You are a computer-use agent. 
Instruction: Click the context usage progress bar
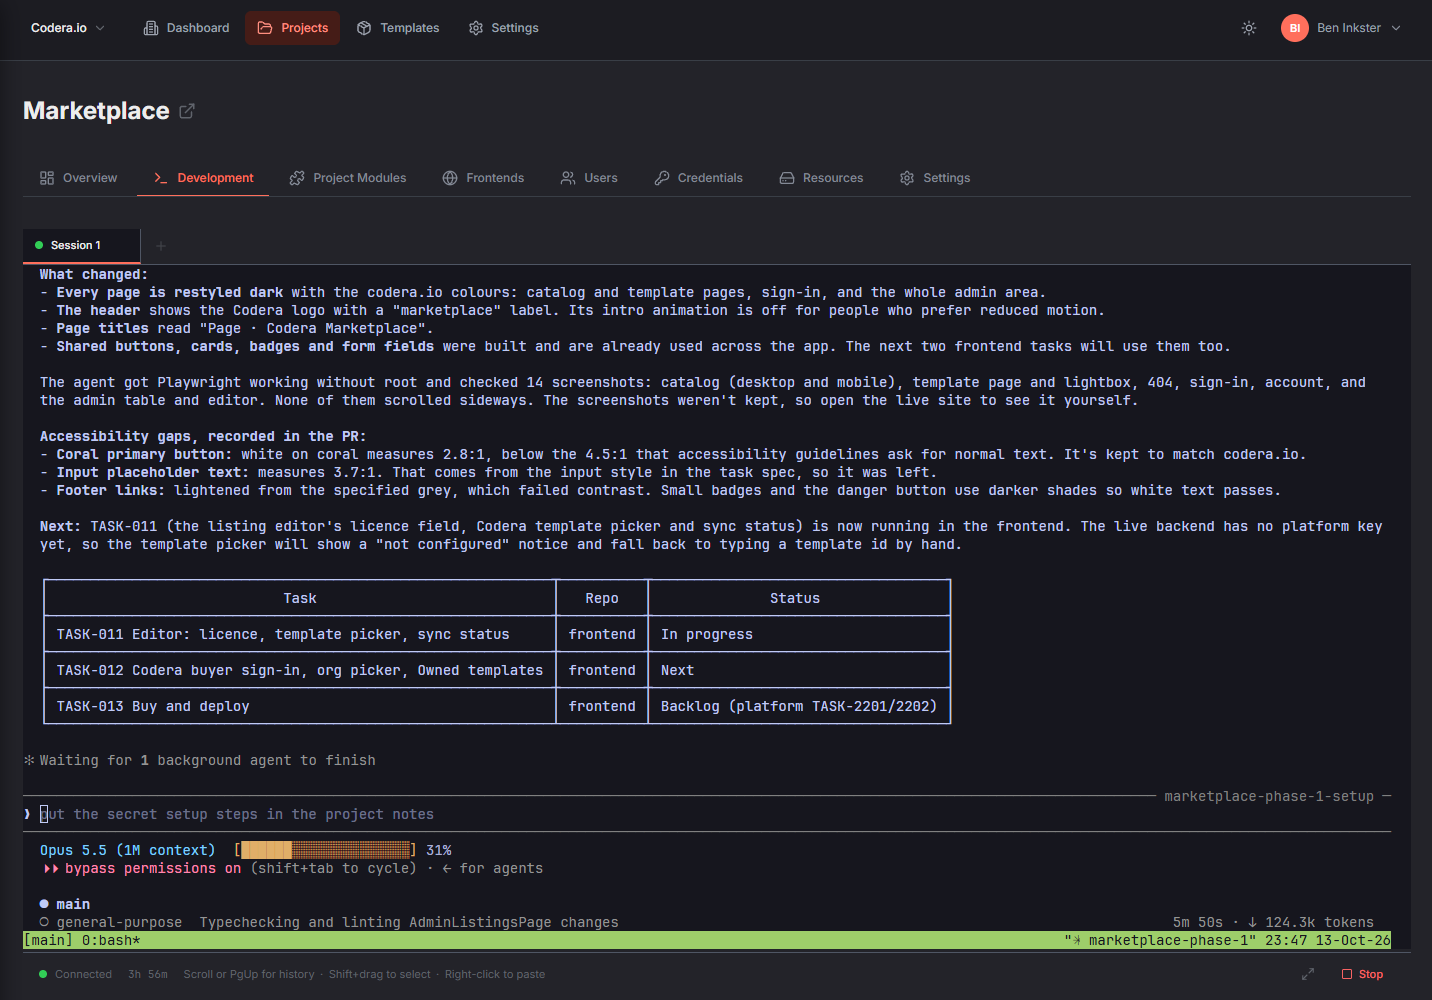point(325,850)
